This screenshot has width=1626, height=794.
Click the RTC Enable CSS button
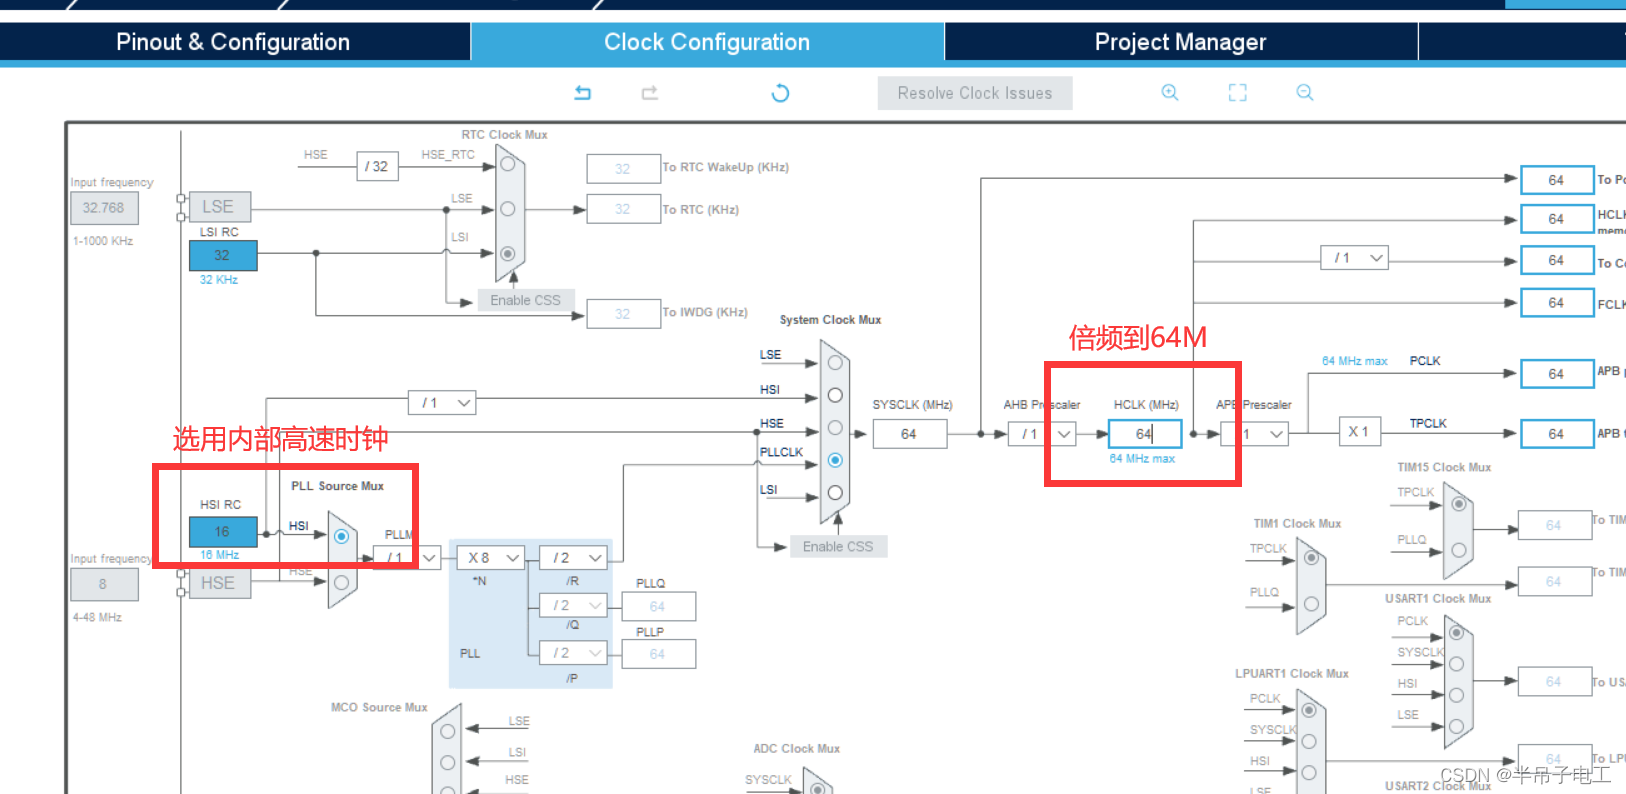[525, 300]
